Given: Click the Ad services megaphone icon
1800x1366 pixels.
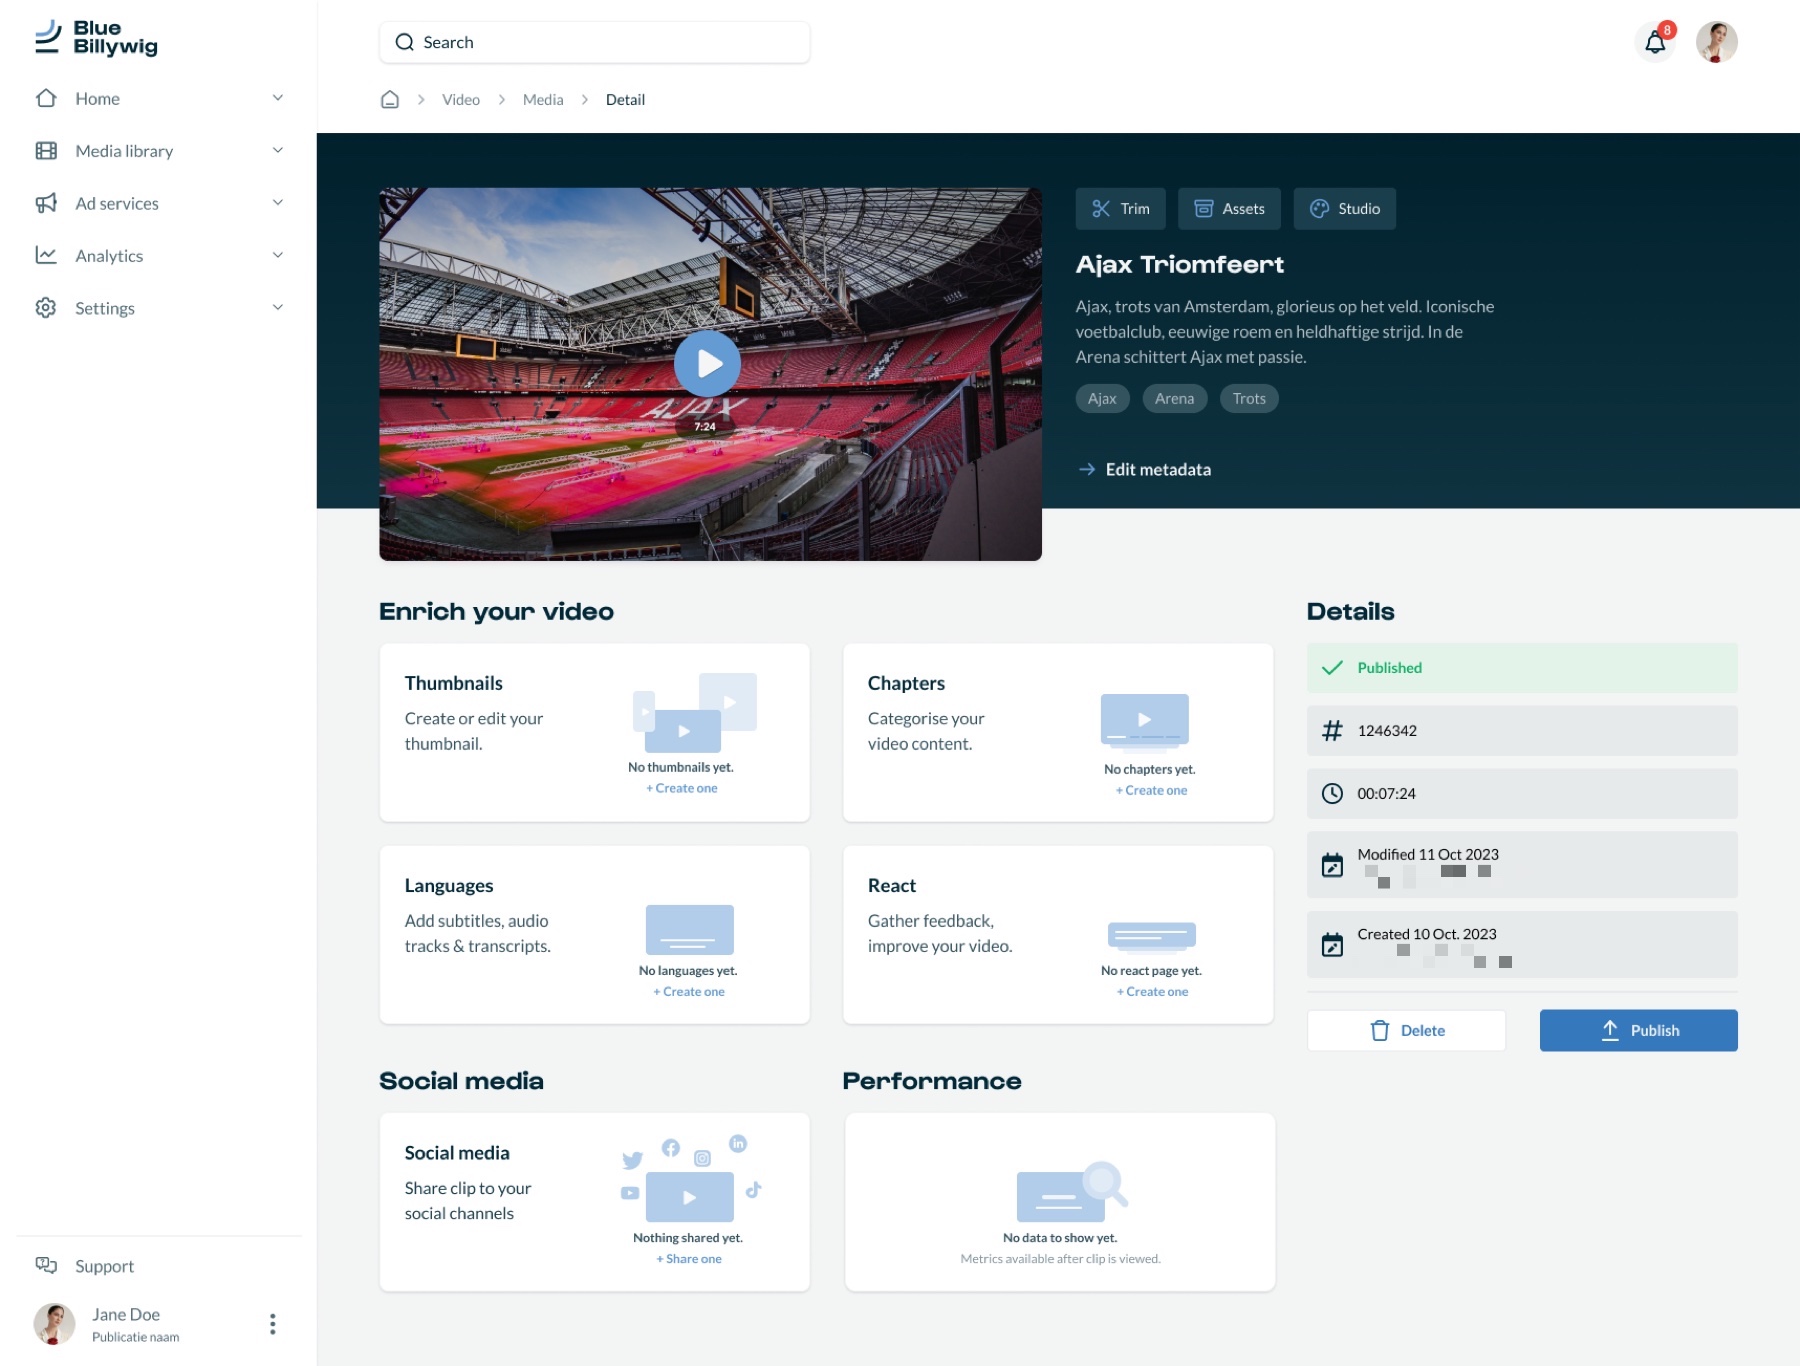Looking at the screenshot, I should [x=46, y=203].
